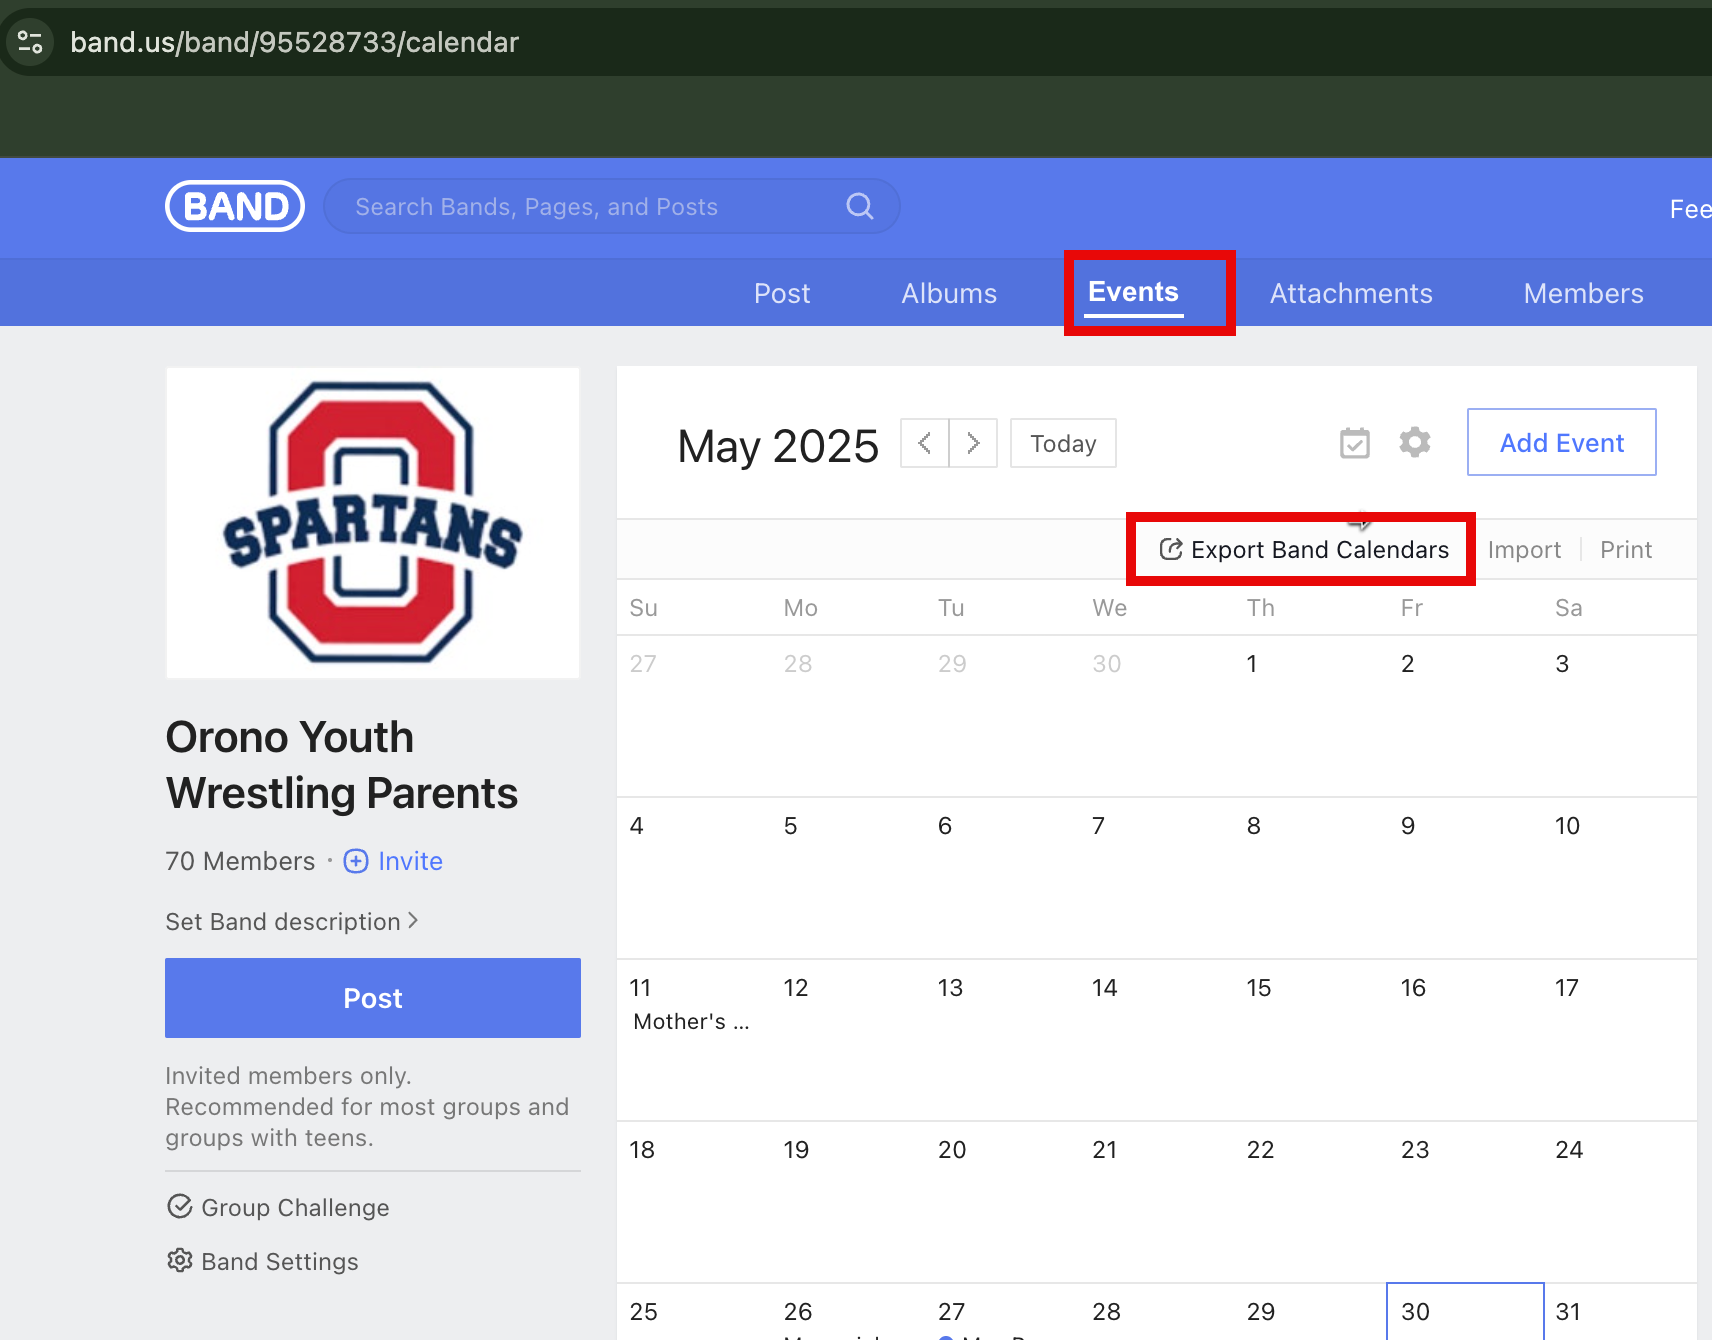
Task: Select May 30 in the calendar
Action: pyautogui.click(x=1465, y=1311)
